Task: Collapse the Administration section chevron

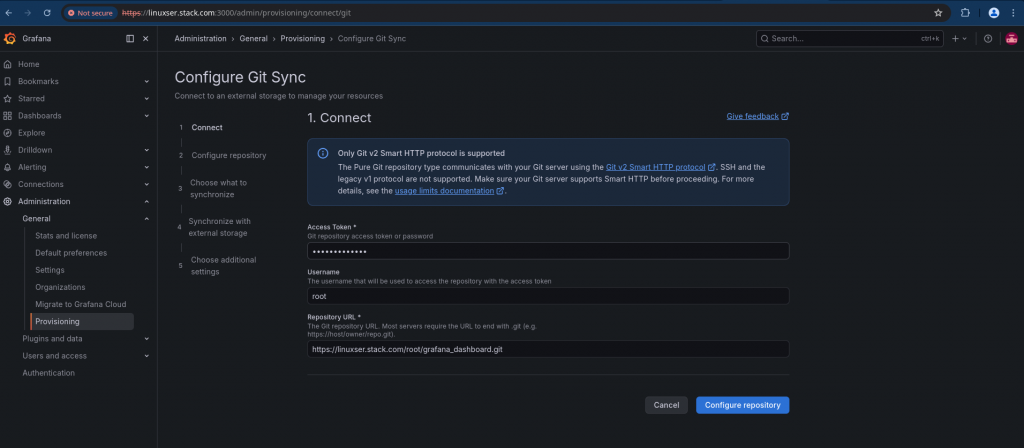Action: tap(146, 201)
